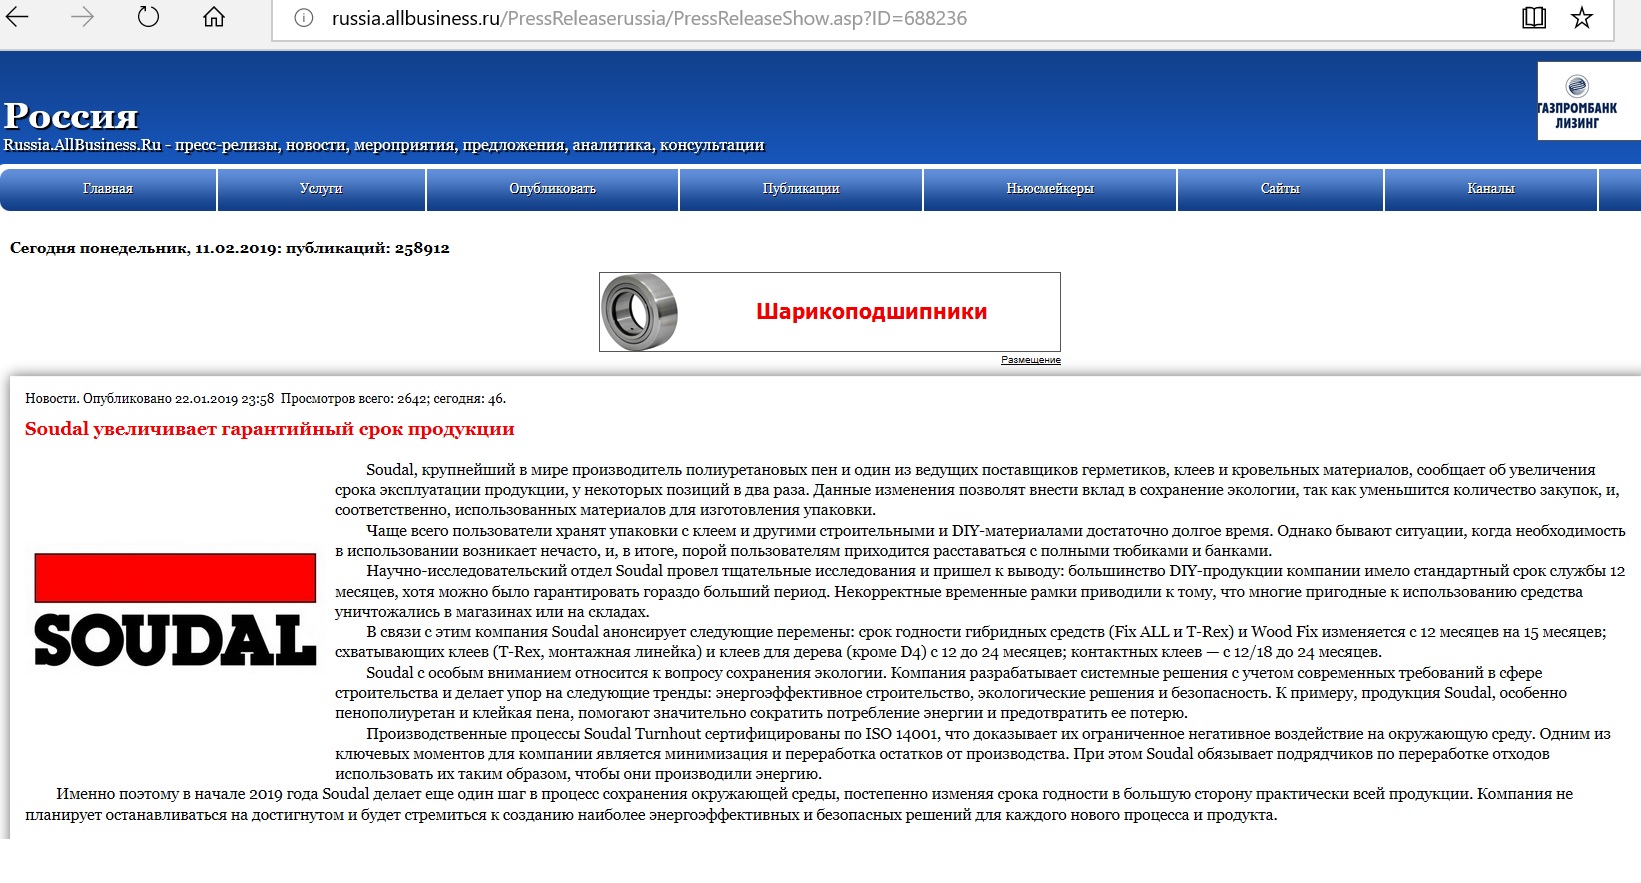The width and height of the screenshot is (1641, 883).
Task: Click the 'Сегодня понедельник, 11.02.2019' date line
Action: tap(230, 248)
